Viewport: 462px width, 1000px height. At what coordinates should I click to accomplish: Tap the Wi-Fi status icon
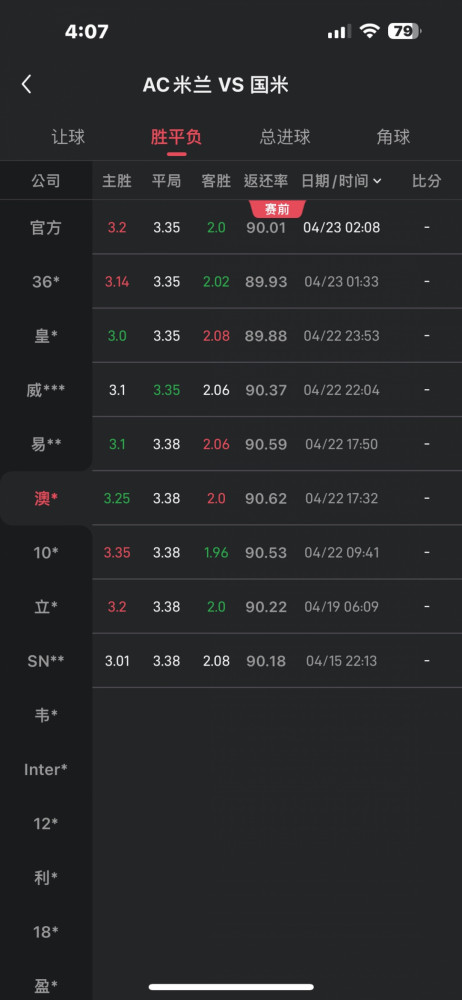(369, 31)
